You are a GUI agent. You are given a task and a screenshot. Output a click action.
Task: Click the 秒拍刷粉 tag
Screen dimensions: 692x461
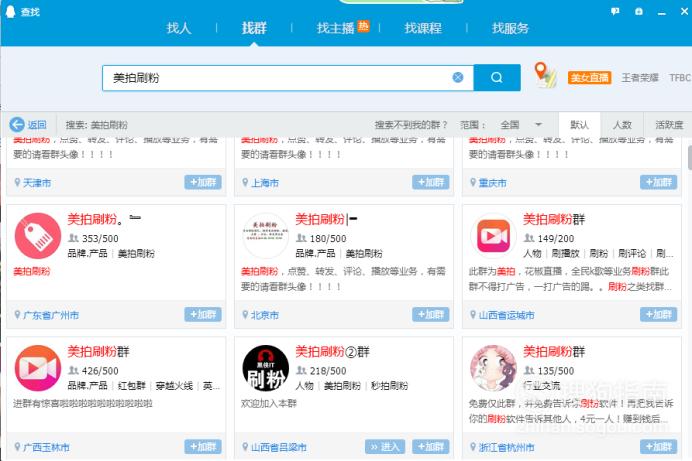coord(389,386)
